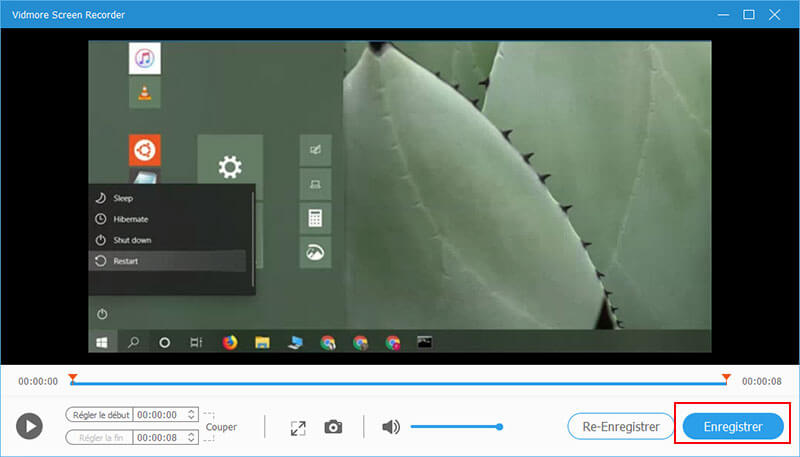Screen dimensions: 800x457
Task: Click the Firefox icon on the taskbar
Action: (230, 342)
